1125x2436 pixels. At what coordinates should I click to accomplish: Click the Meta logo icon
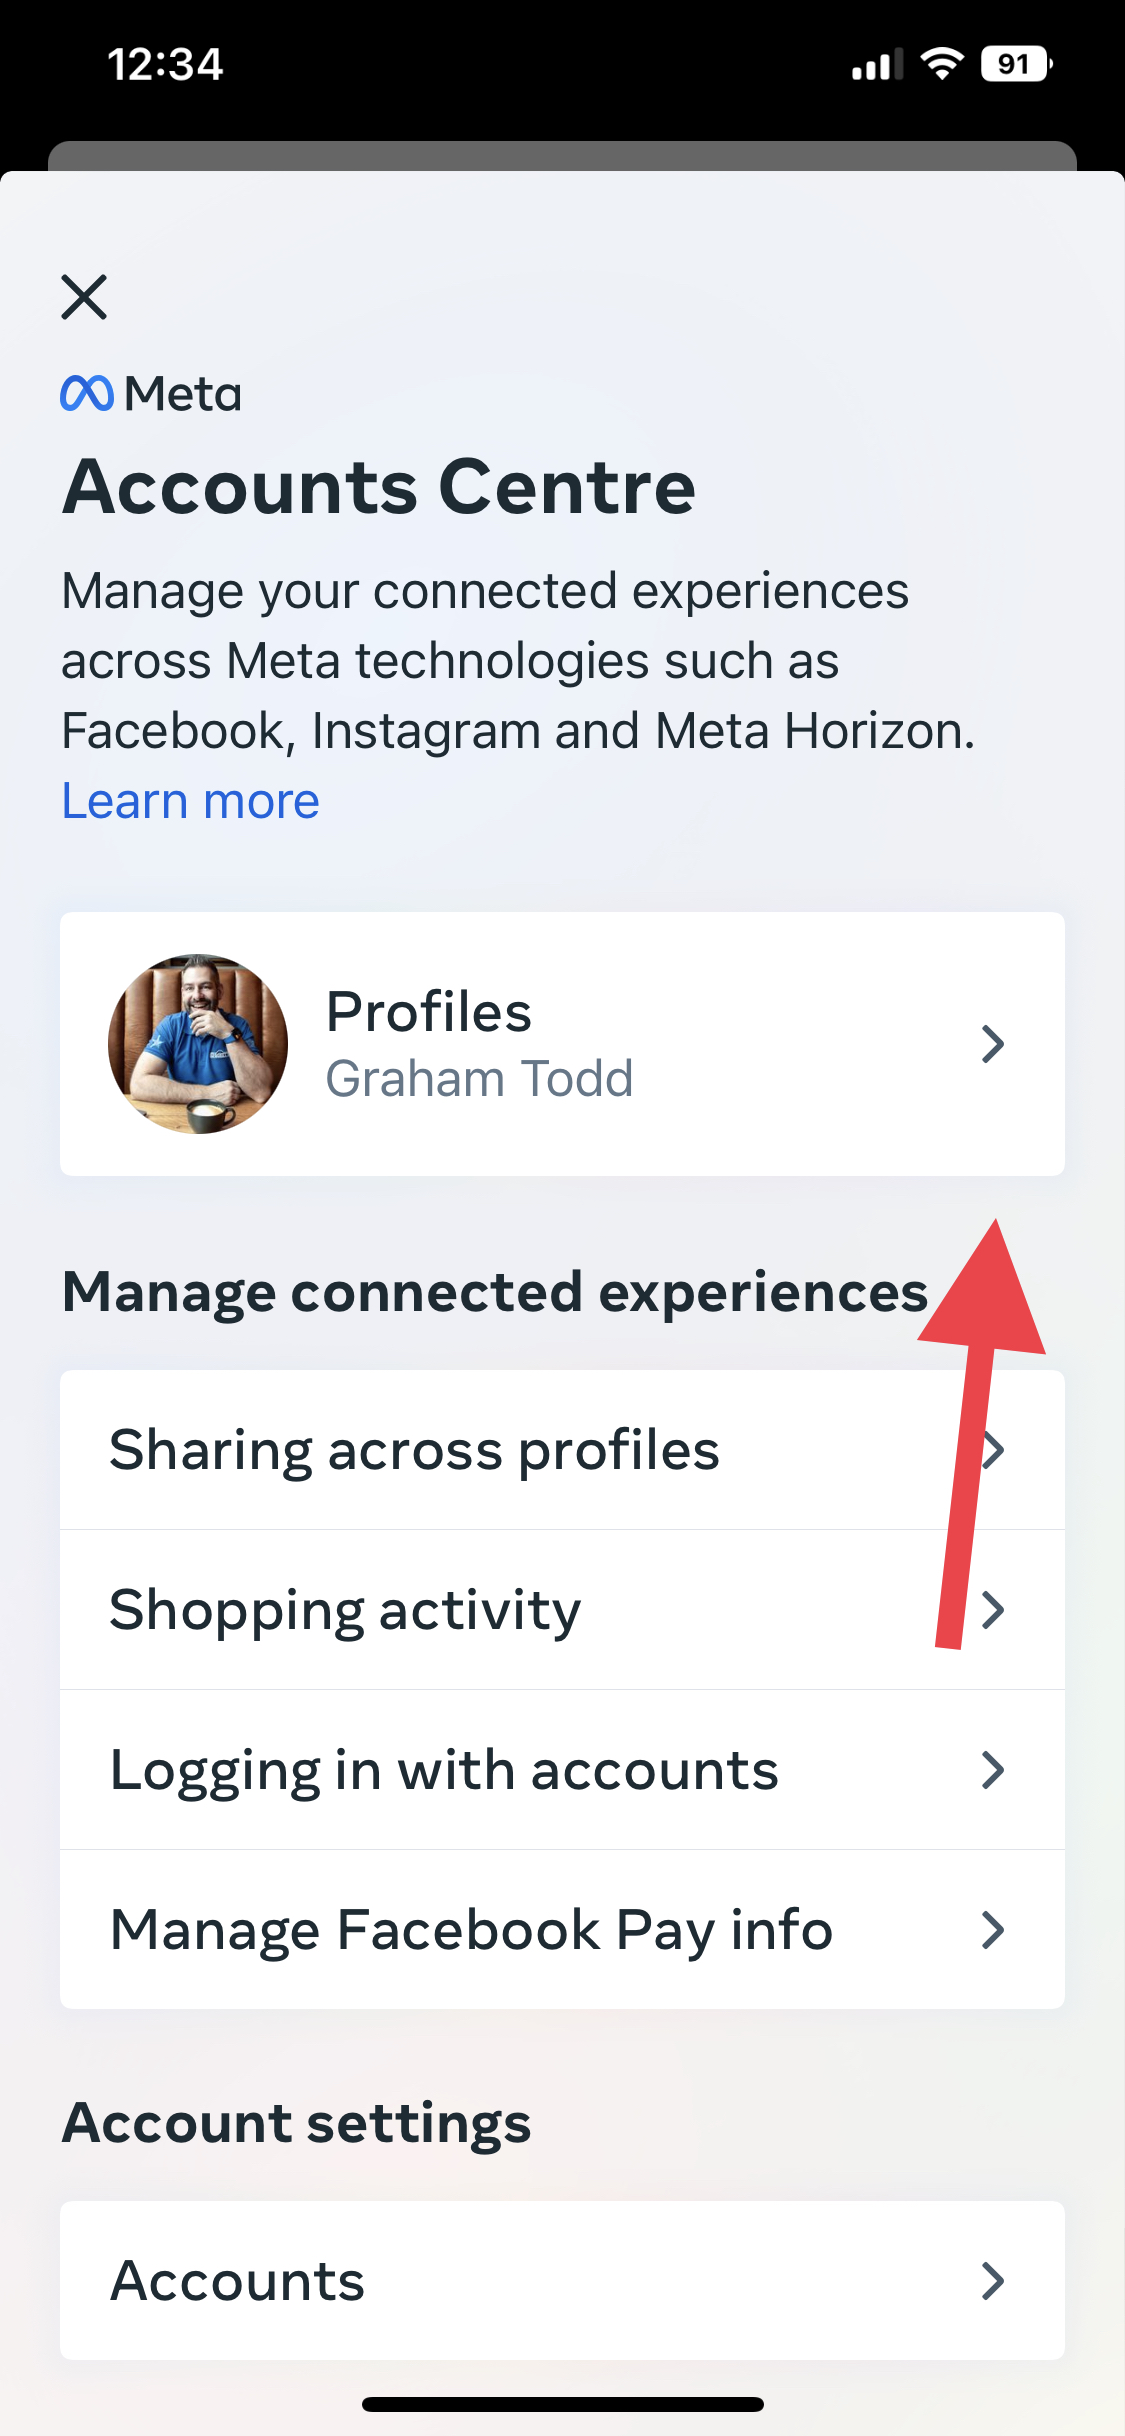pyautogui.click(x=87, y=393)
